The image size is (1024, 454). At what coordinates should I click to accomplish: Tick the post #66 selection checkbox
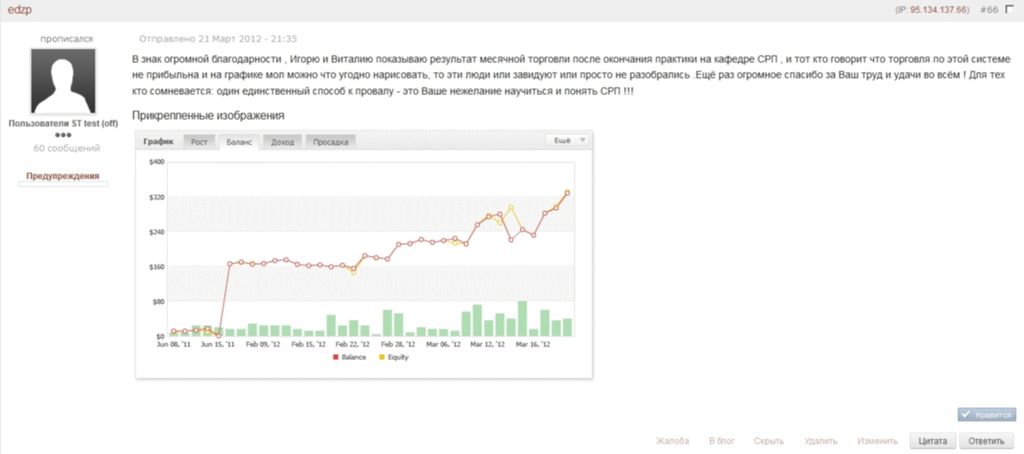point(1012,10)
